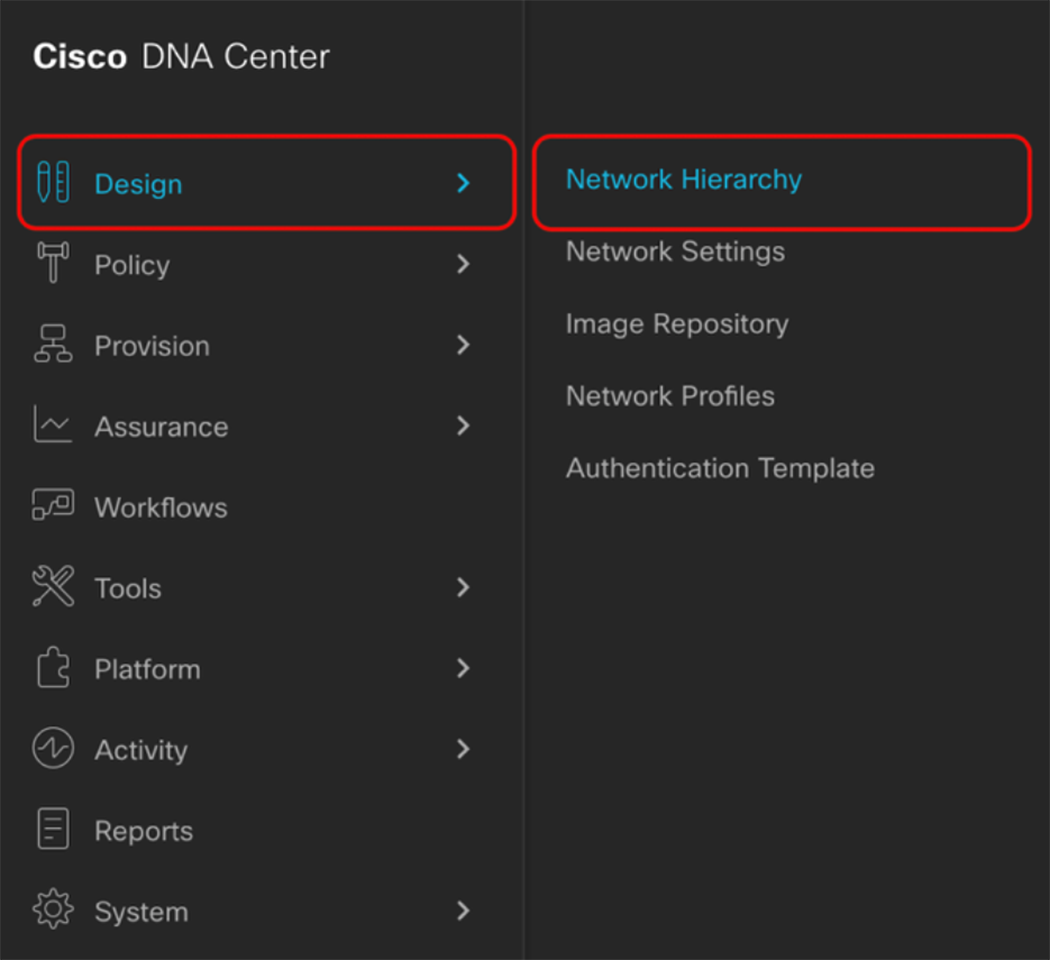Click the Policy gavel icon

(53, 262)
